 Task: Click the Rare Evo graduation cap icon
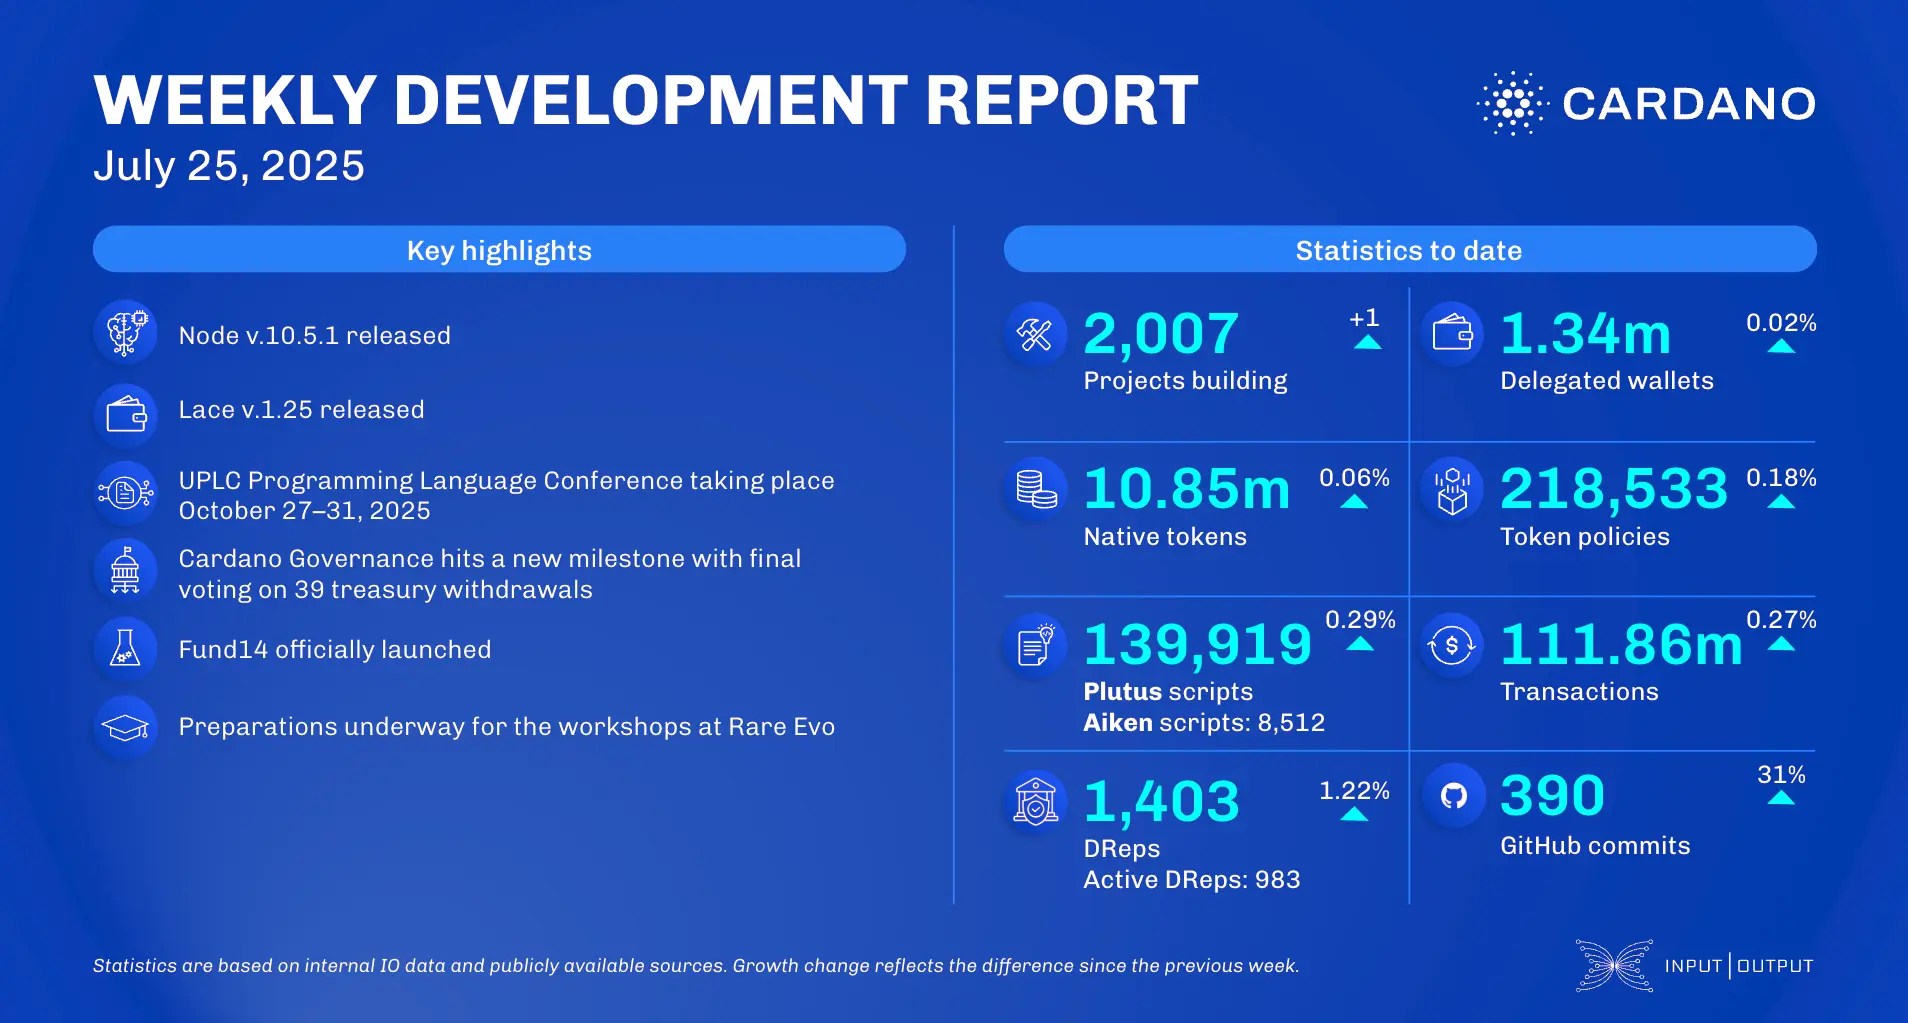click(127, 727)
